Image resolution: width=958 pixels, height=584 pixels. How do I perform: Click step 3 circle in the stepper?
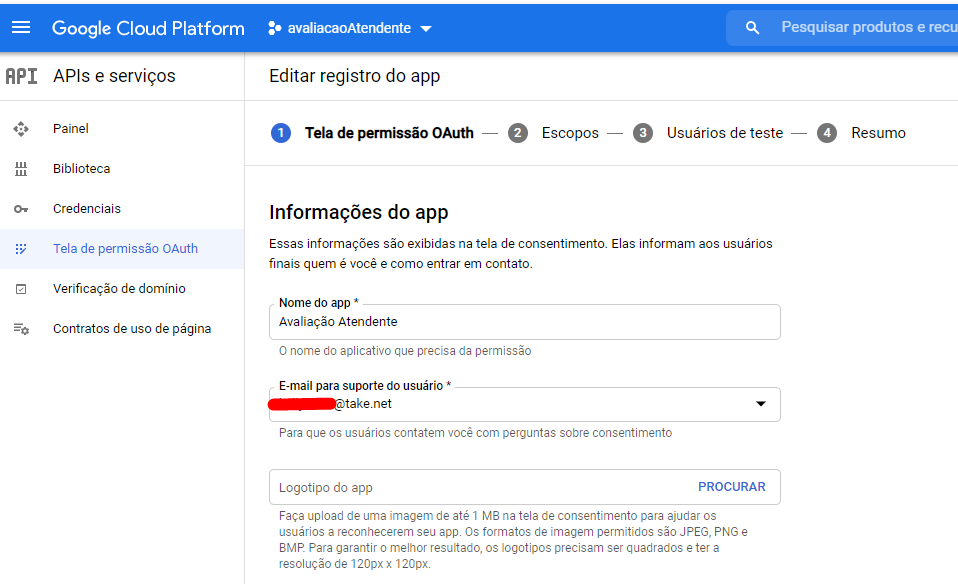pyautogui.click(x=643, y=133)
